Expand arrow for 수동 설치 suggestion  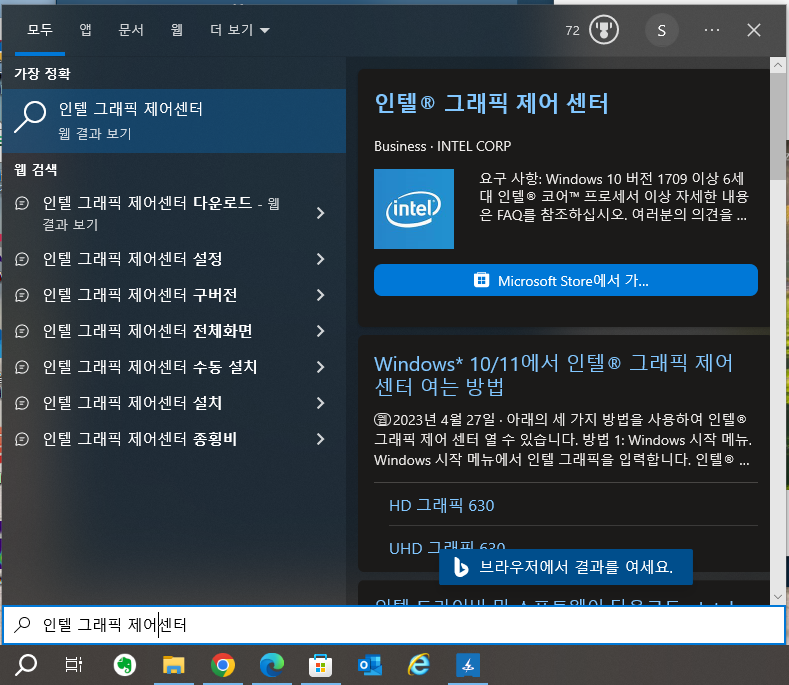pyautogui.click(x=321, y=367)
